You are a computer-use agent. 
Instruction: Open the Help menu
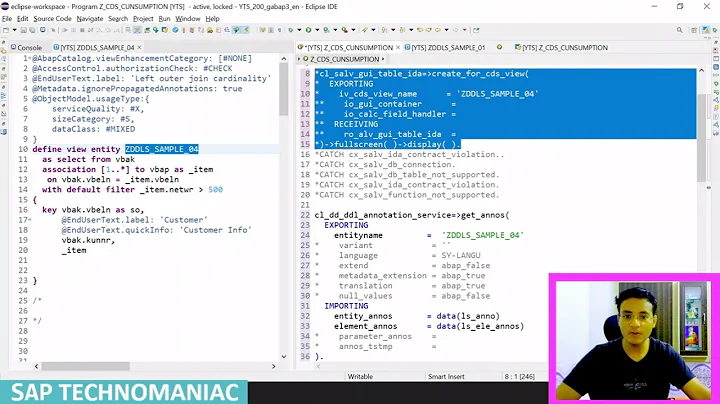pos(212,19)
